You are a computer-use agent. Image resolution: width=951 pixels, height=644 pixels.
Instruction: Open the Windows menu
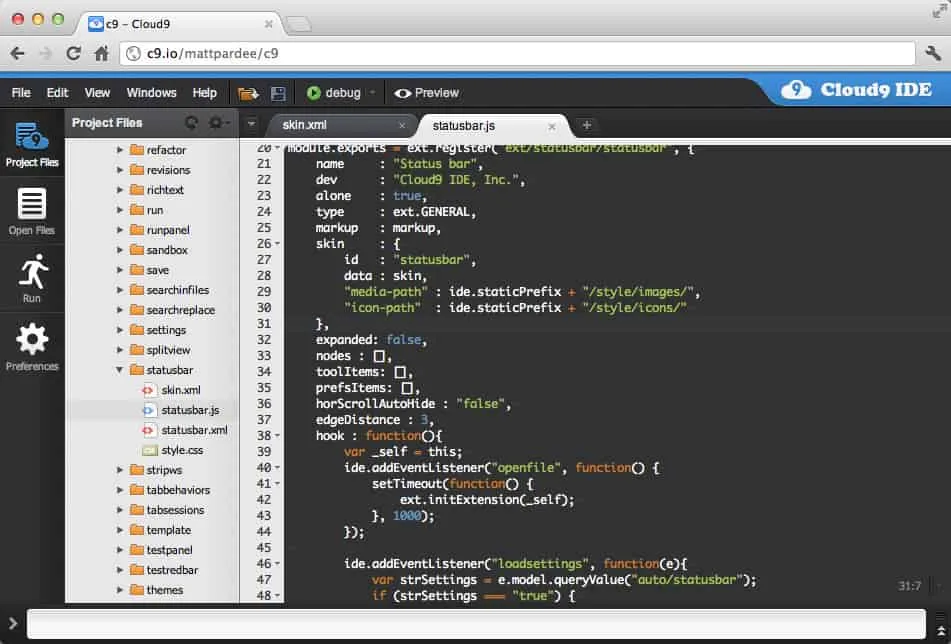[152, 93]
